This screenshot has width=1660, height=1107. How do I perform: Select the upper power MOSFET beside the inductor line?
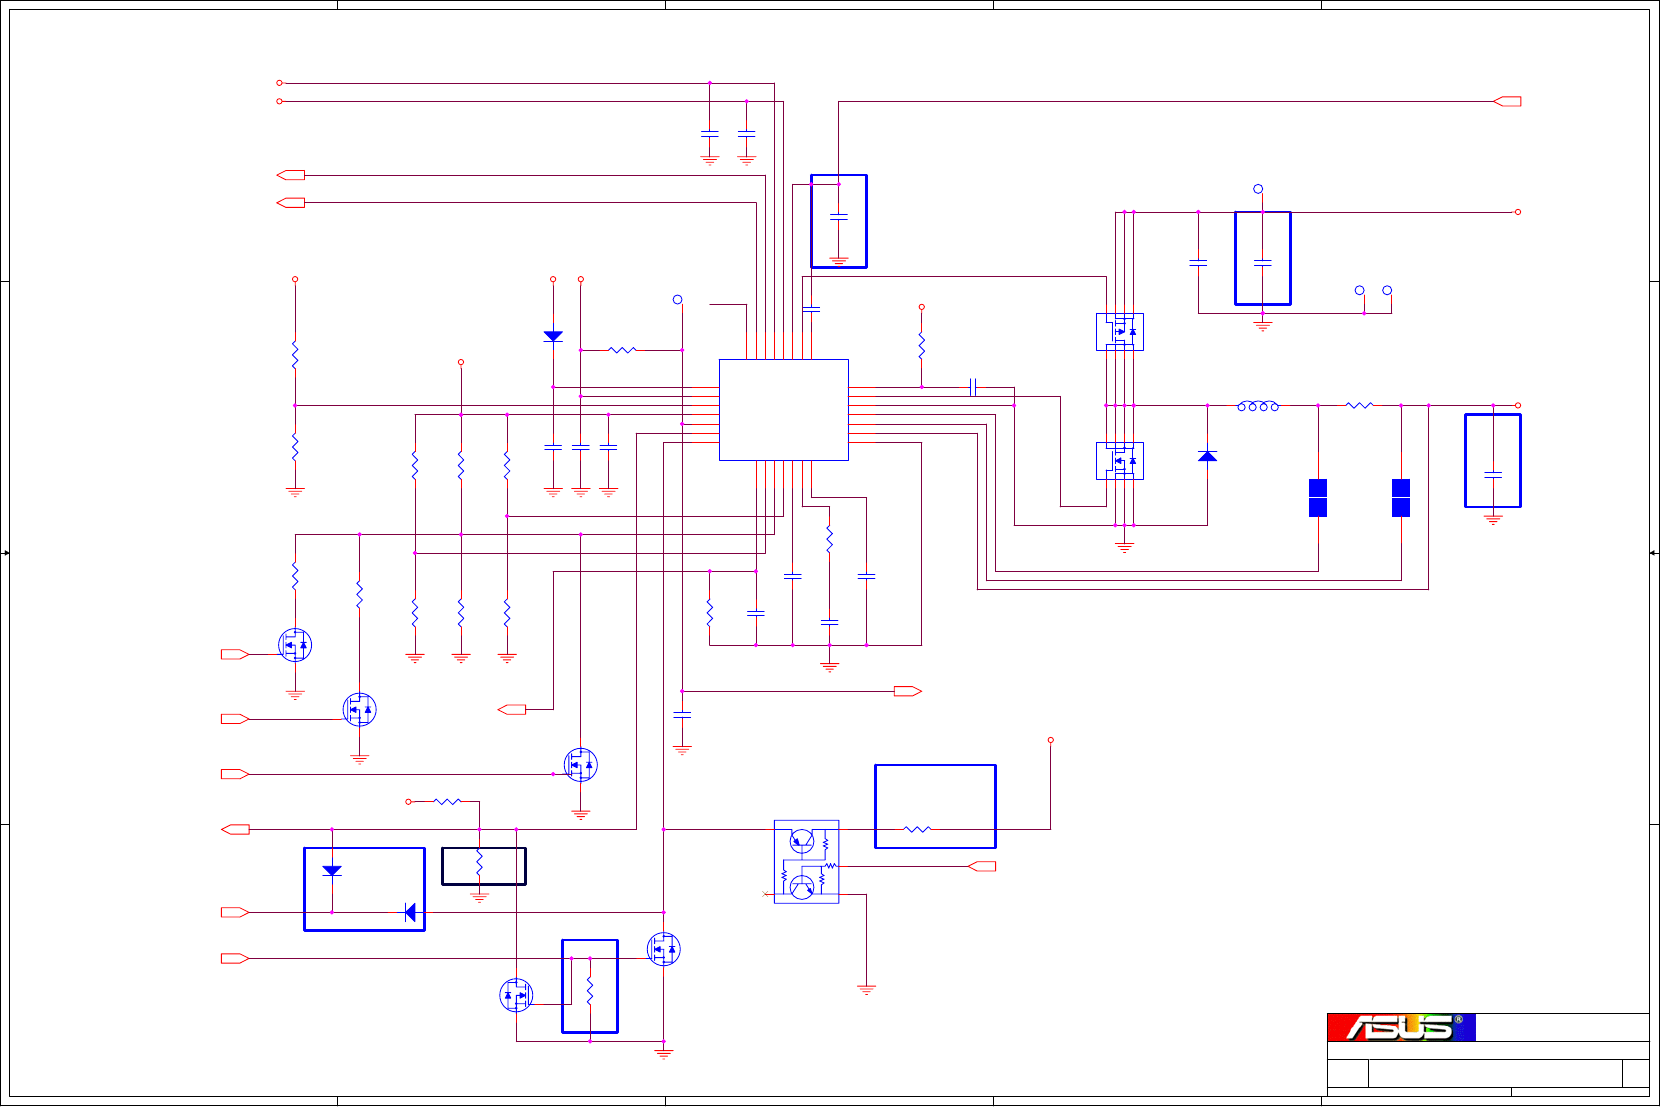(1120, 331)
